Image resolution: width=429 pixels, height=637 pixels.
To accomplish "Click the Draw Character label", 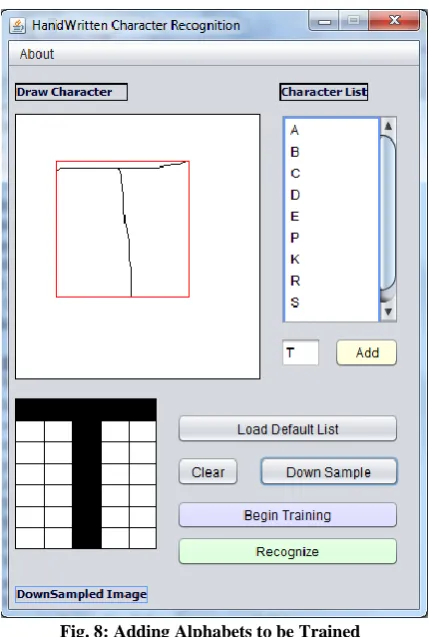I will 72,92.
